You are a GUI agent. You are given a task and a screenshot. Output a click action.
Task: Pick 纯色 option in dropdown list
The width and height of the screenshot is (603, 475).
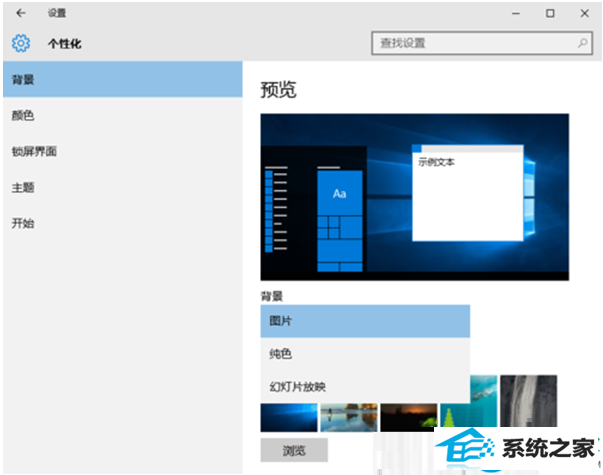[364, 354]
